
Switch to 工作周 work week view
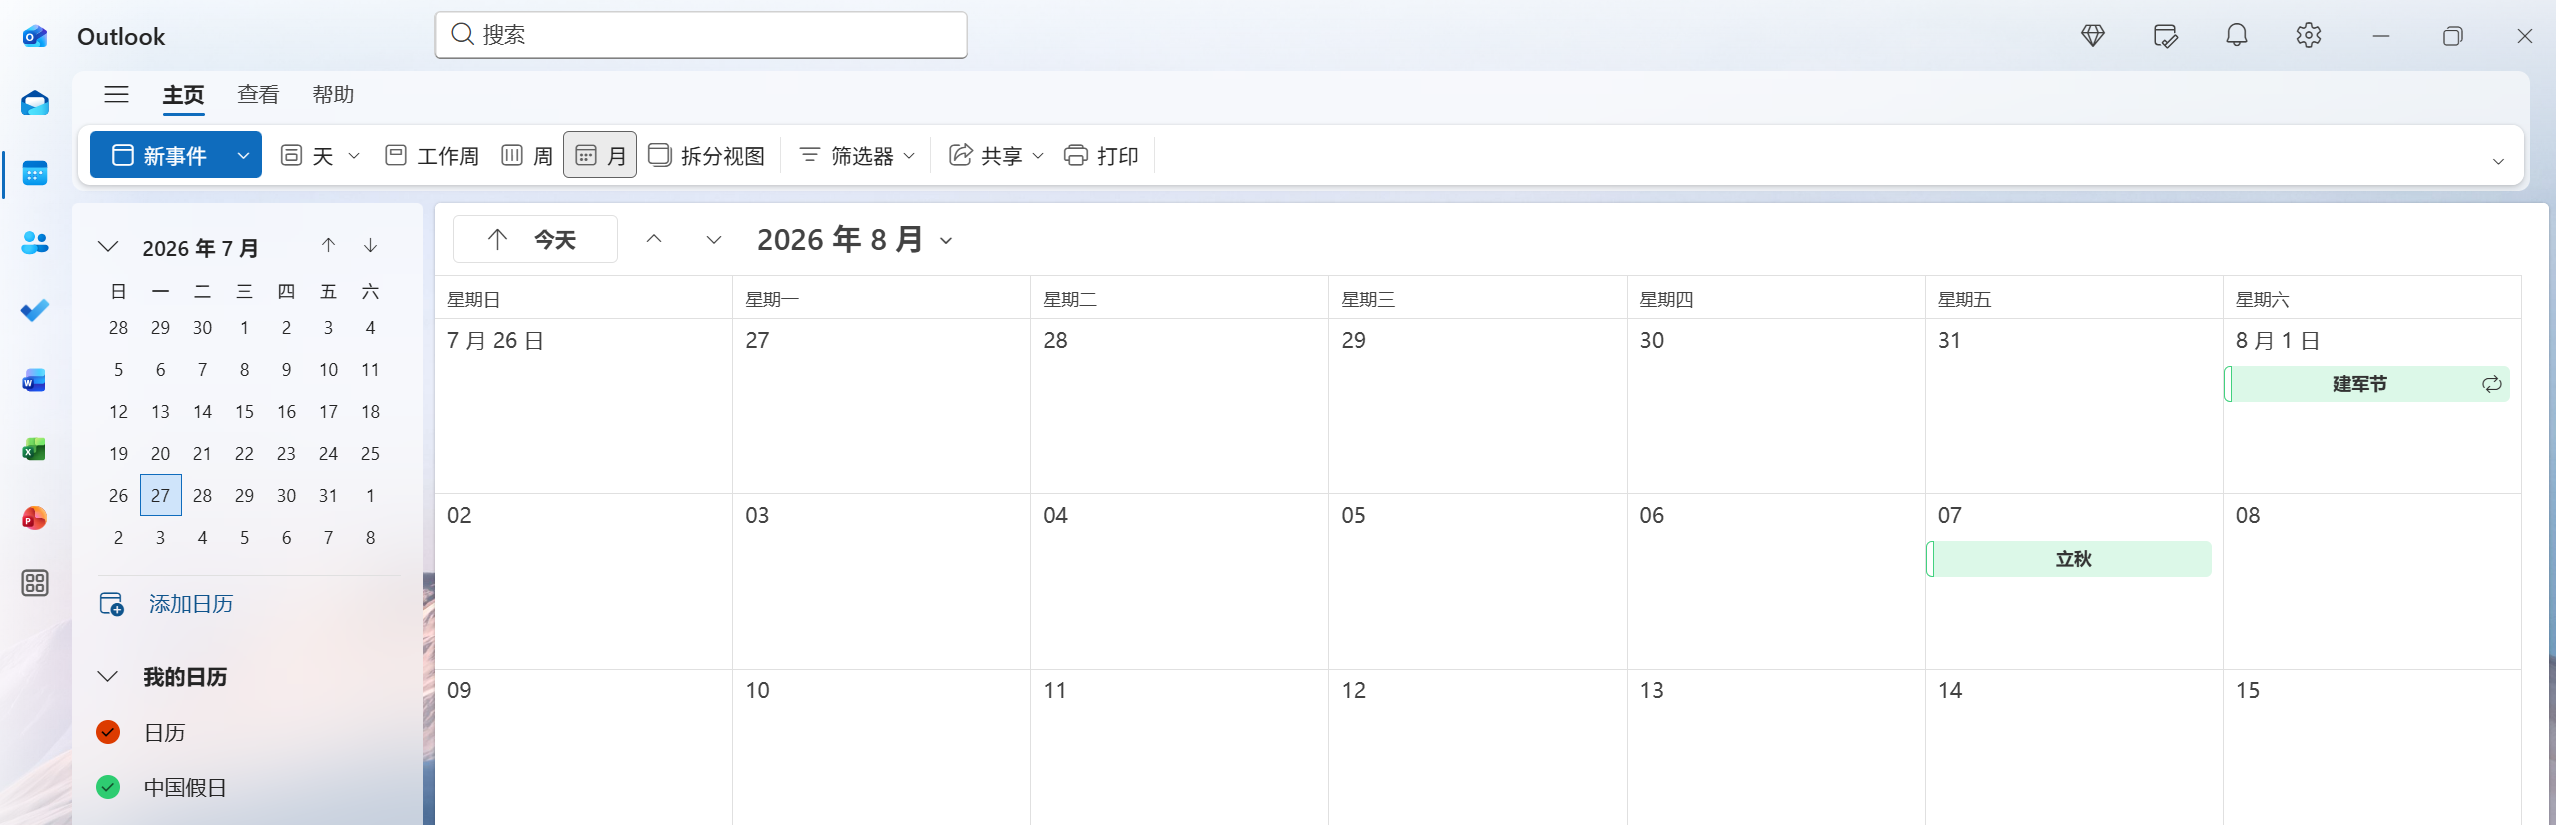coord(432,155)
